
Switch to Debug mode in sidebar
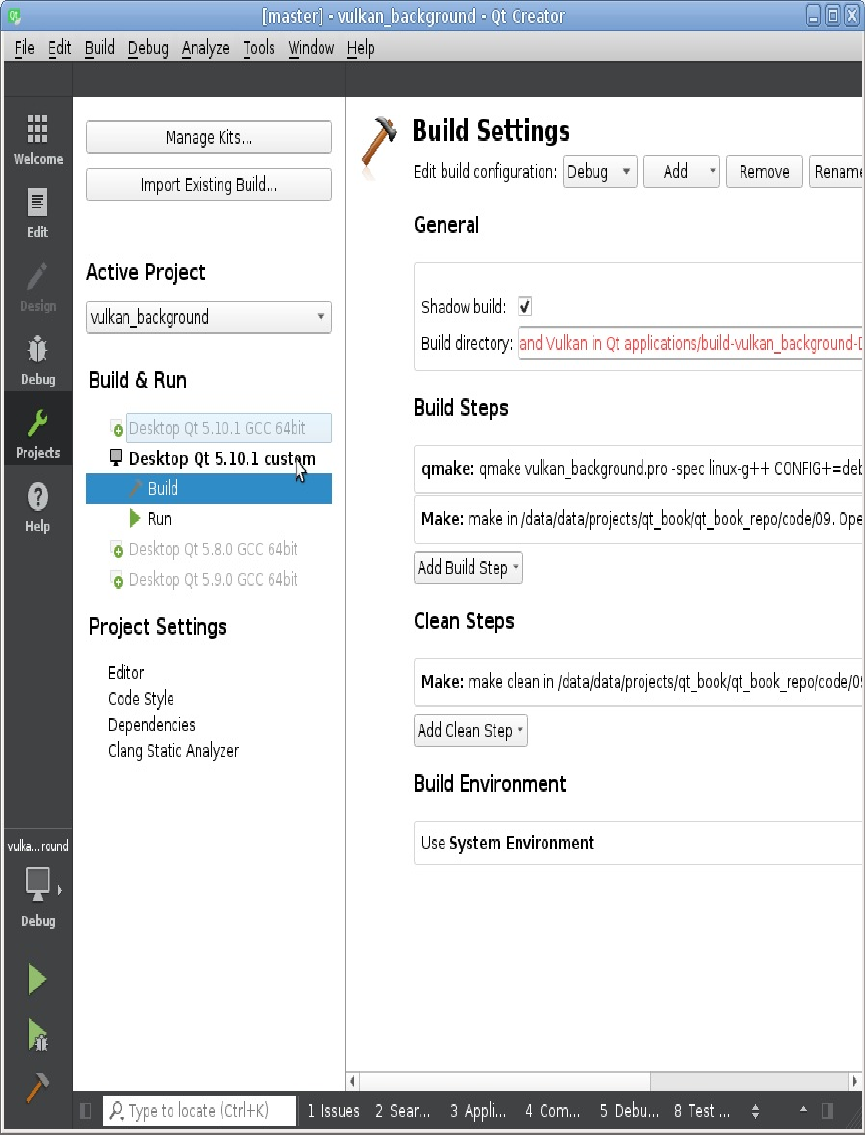click(38, 360)
